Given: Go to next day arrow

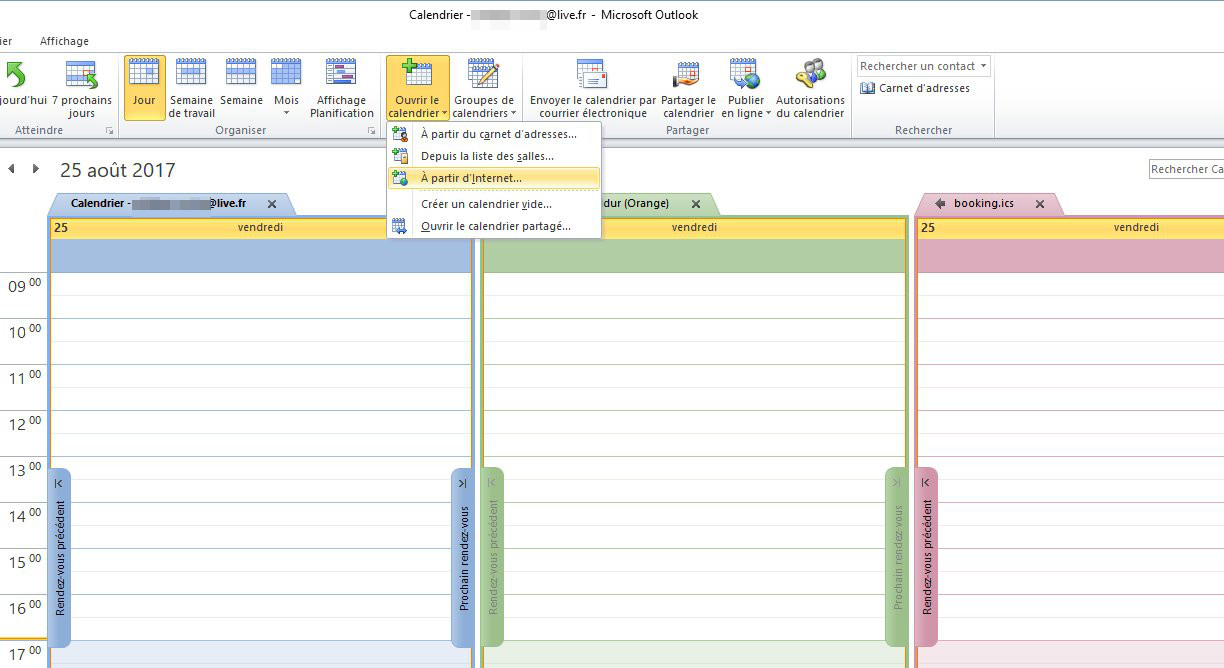Looking at the screenshot, I should click(36, 169).
